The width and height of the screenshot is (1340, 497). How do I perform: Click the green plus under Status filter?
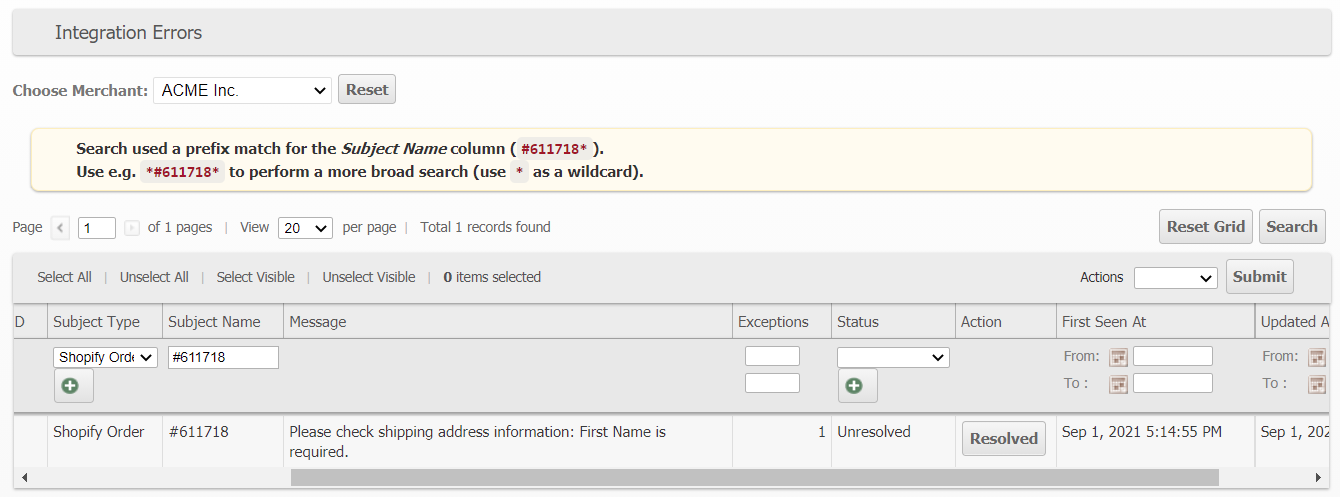[x=857, y=385]
